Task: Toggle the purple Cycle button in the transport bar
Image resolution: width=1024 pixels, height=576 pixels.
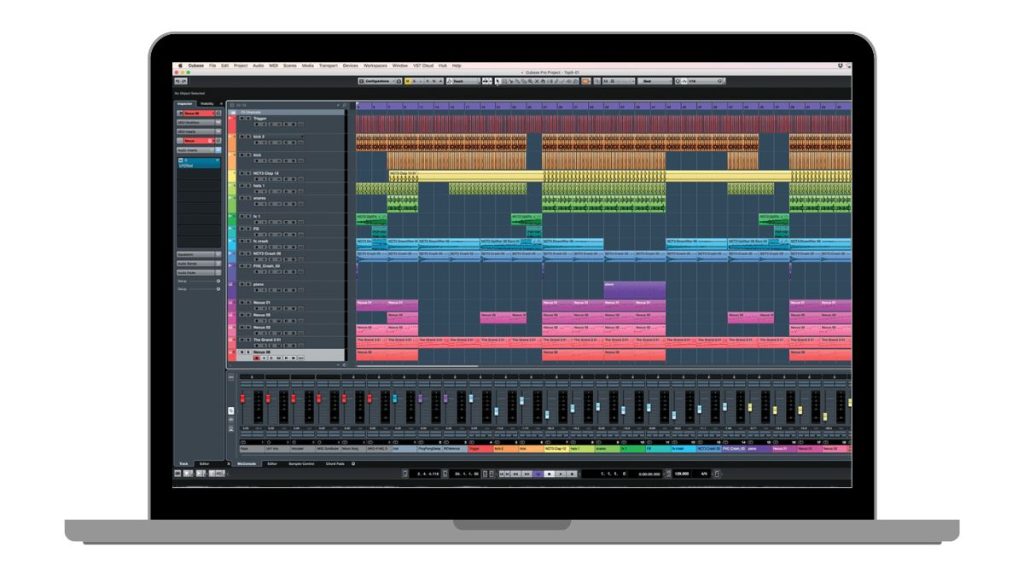Action: [x=539, y=473]
